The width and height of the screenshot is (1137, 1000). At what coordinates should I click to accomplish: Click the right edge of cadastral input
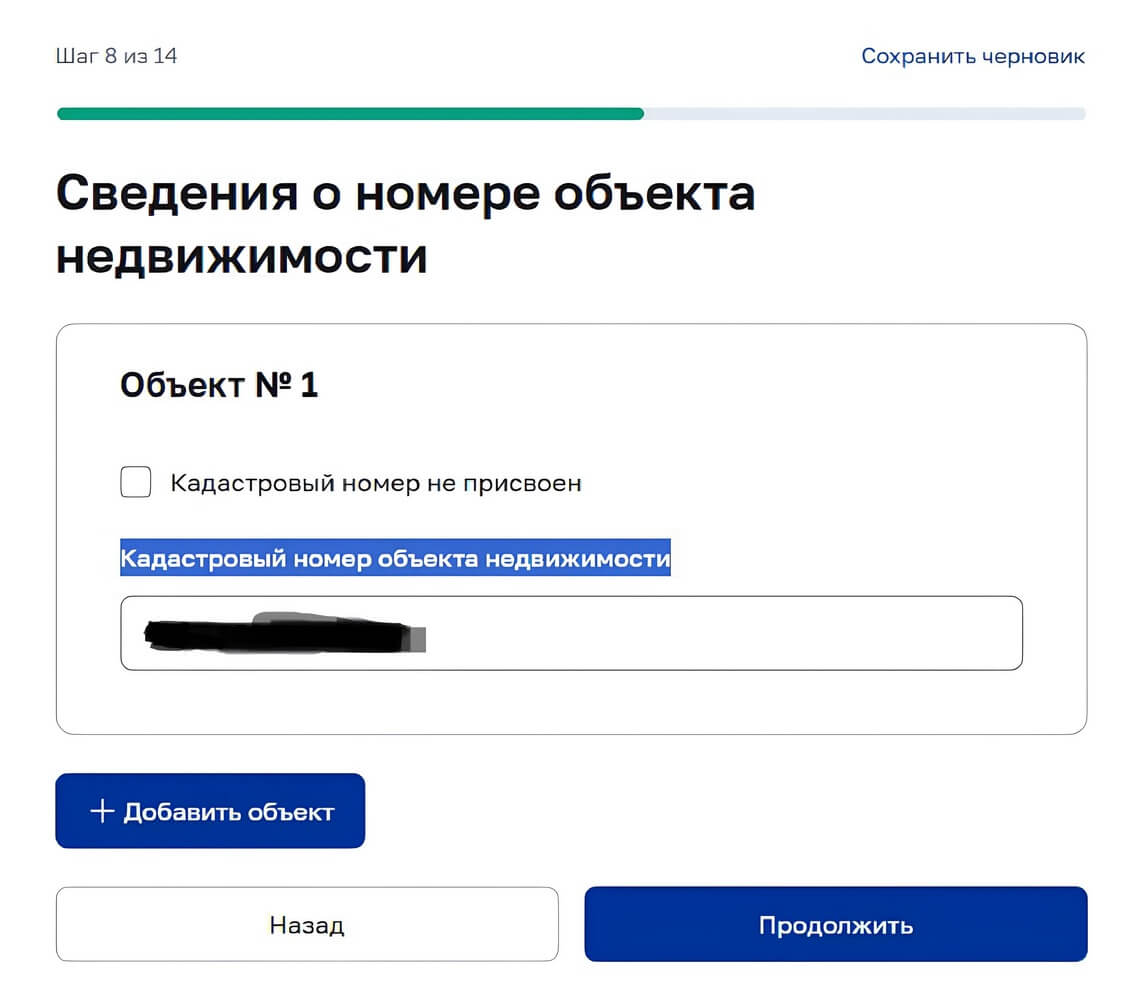click(1000, 633)
